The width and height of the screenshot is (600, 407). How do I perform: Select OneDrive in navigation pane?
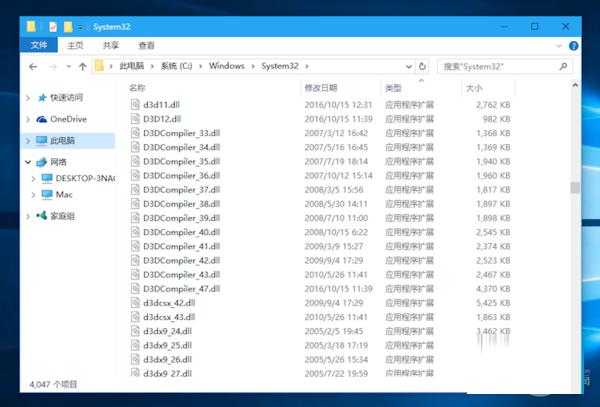(x=68, y=119)
